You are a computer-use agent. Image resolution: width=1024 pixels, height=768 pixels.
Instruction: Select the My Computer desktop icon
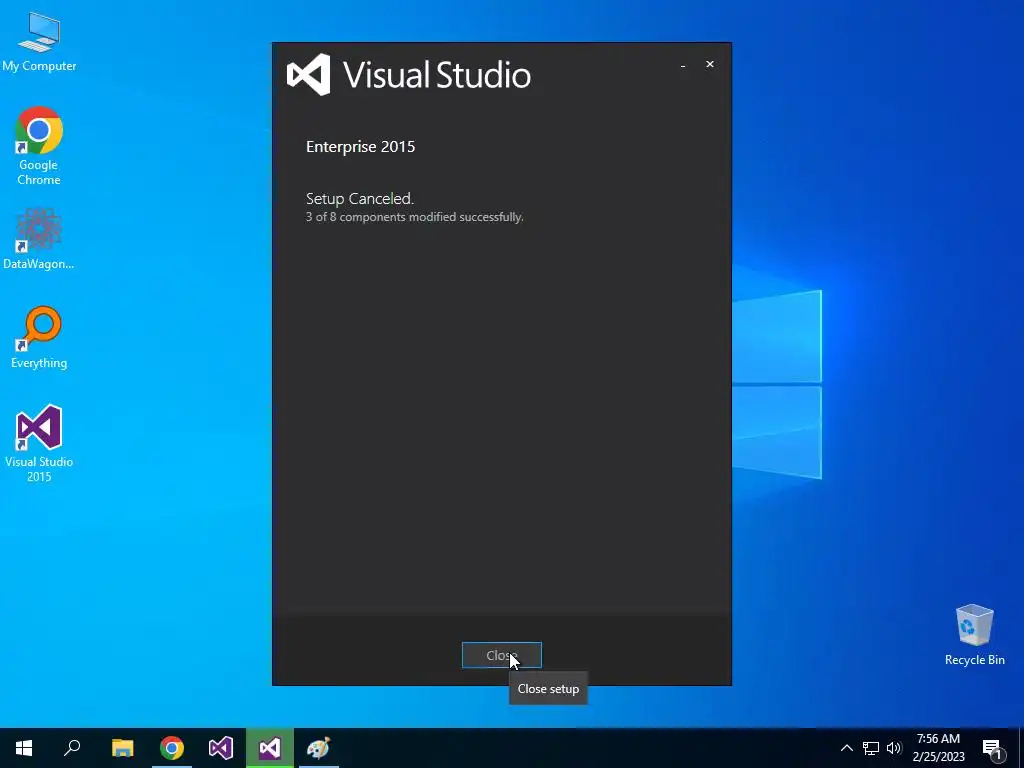tap(39, 42)
